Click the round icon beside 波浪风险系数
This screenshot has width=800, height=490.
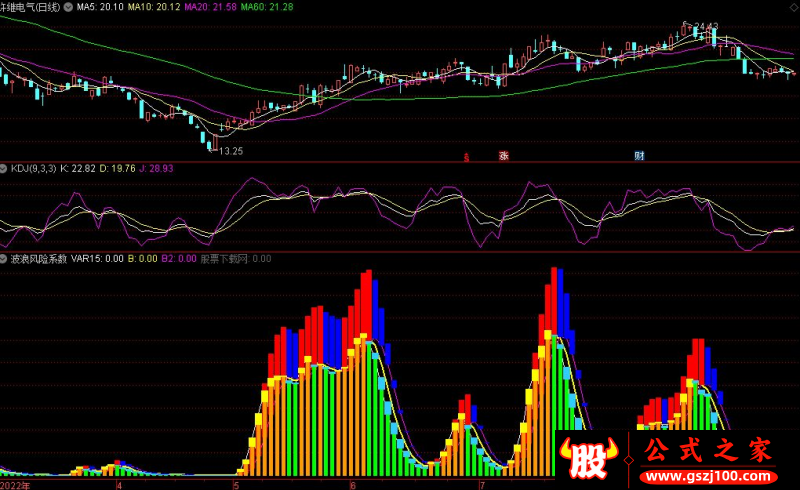click(x=4, y=258)
